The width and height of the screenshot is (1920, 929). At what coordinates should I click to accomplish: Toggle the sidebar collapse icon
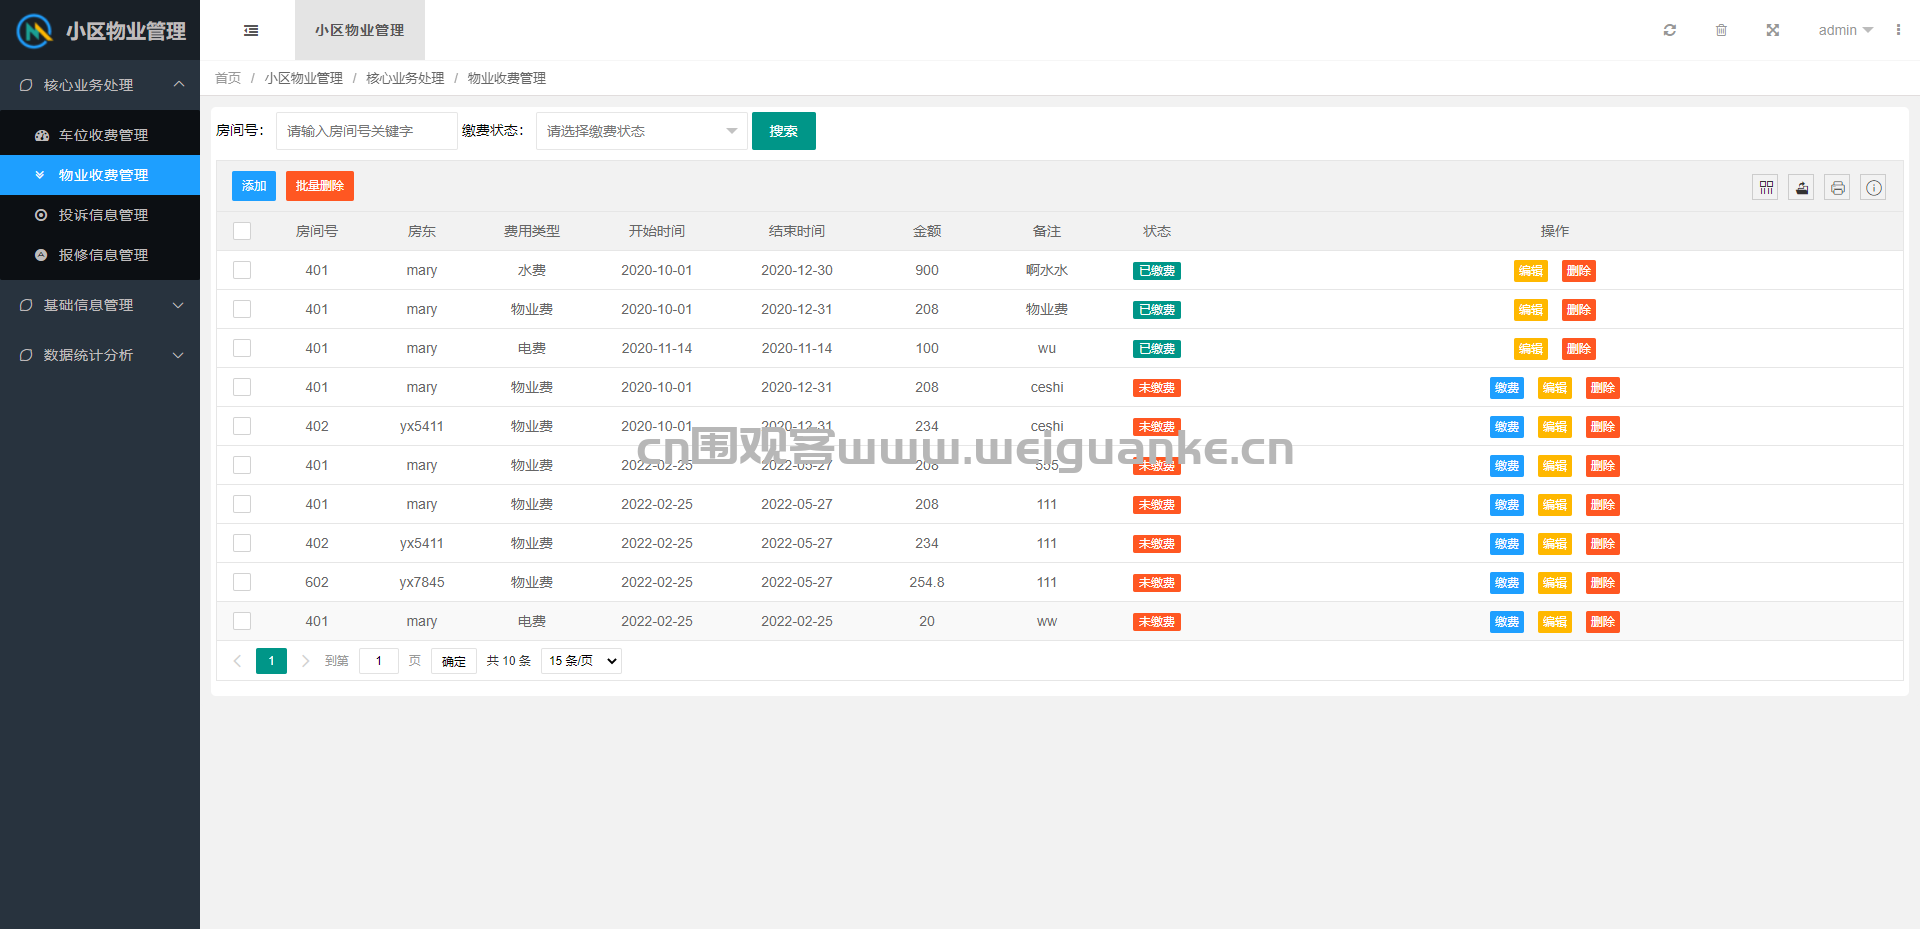[x=251, y=30]
